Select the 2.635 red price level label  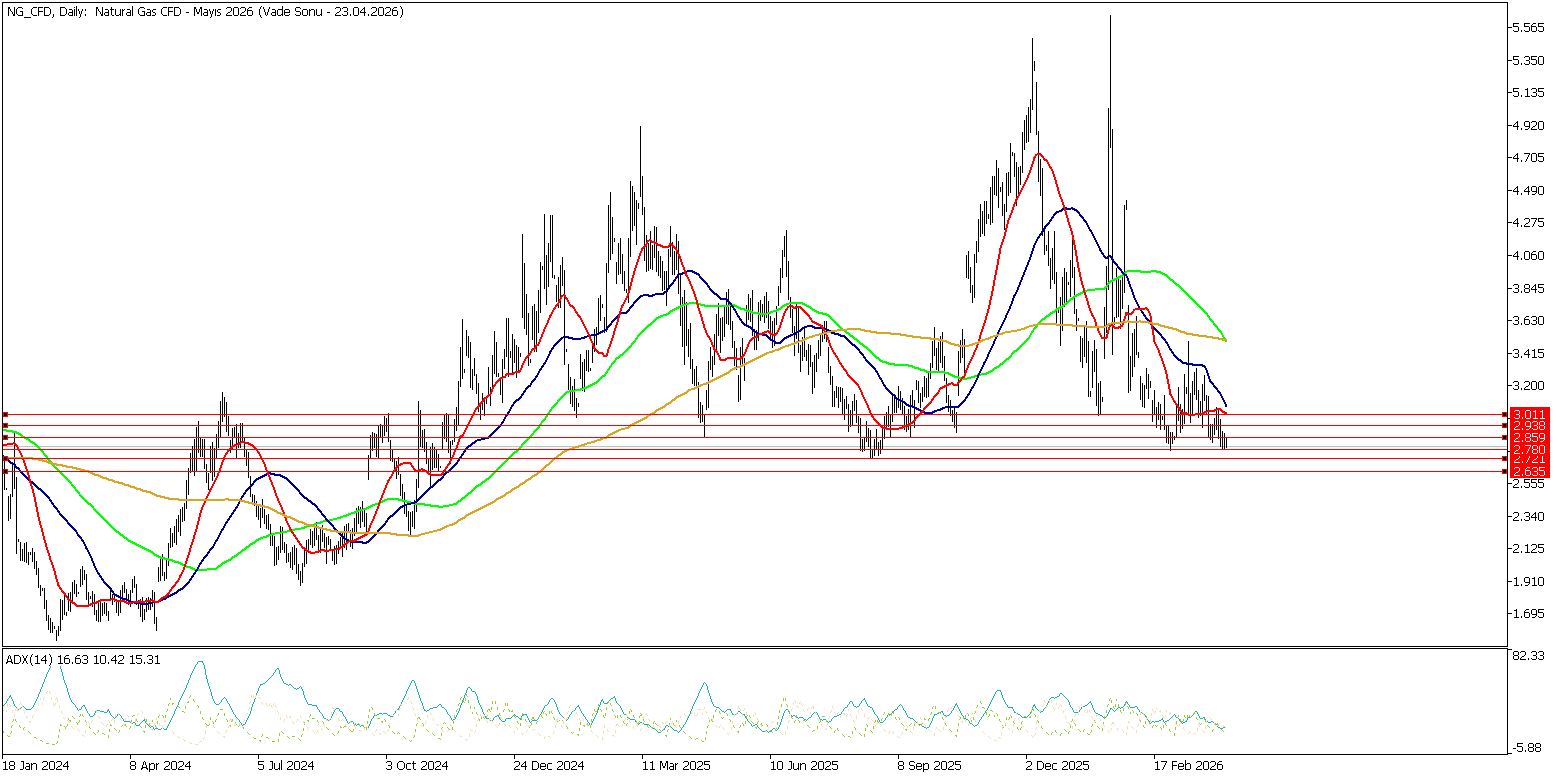click(1529, 471)
